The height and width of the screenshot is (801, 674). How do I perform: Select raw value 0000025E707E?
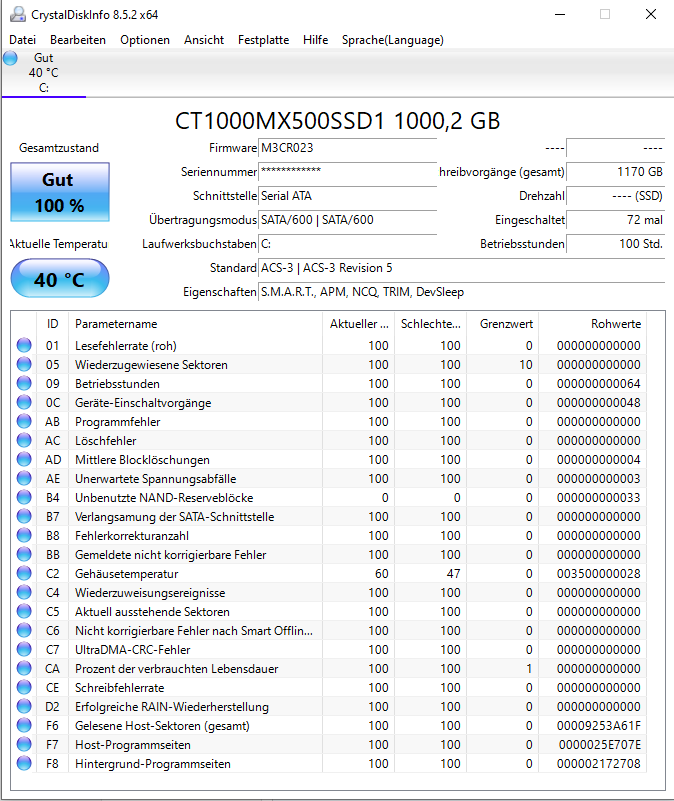(x=599, y=745)
